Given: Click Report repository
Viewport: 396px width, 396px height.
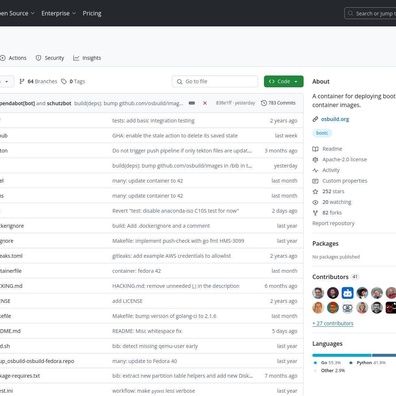Looking at the screenshot, I should tap(333, 223).
